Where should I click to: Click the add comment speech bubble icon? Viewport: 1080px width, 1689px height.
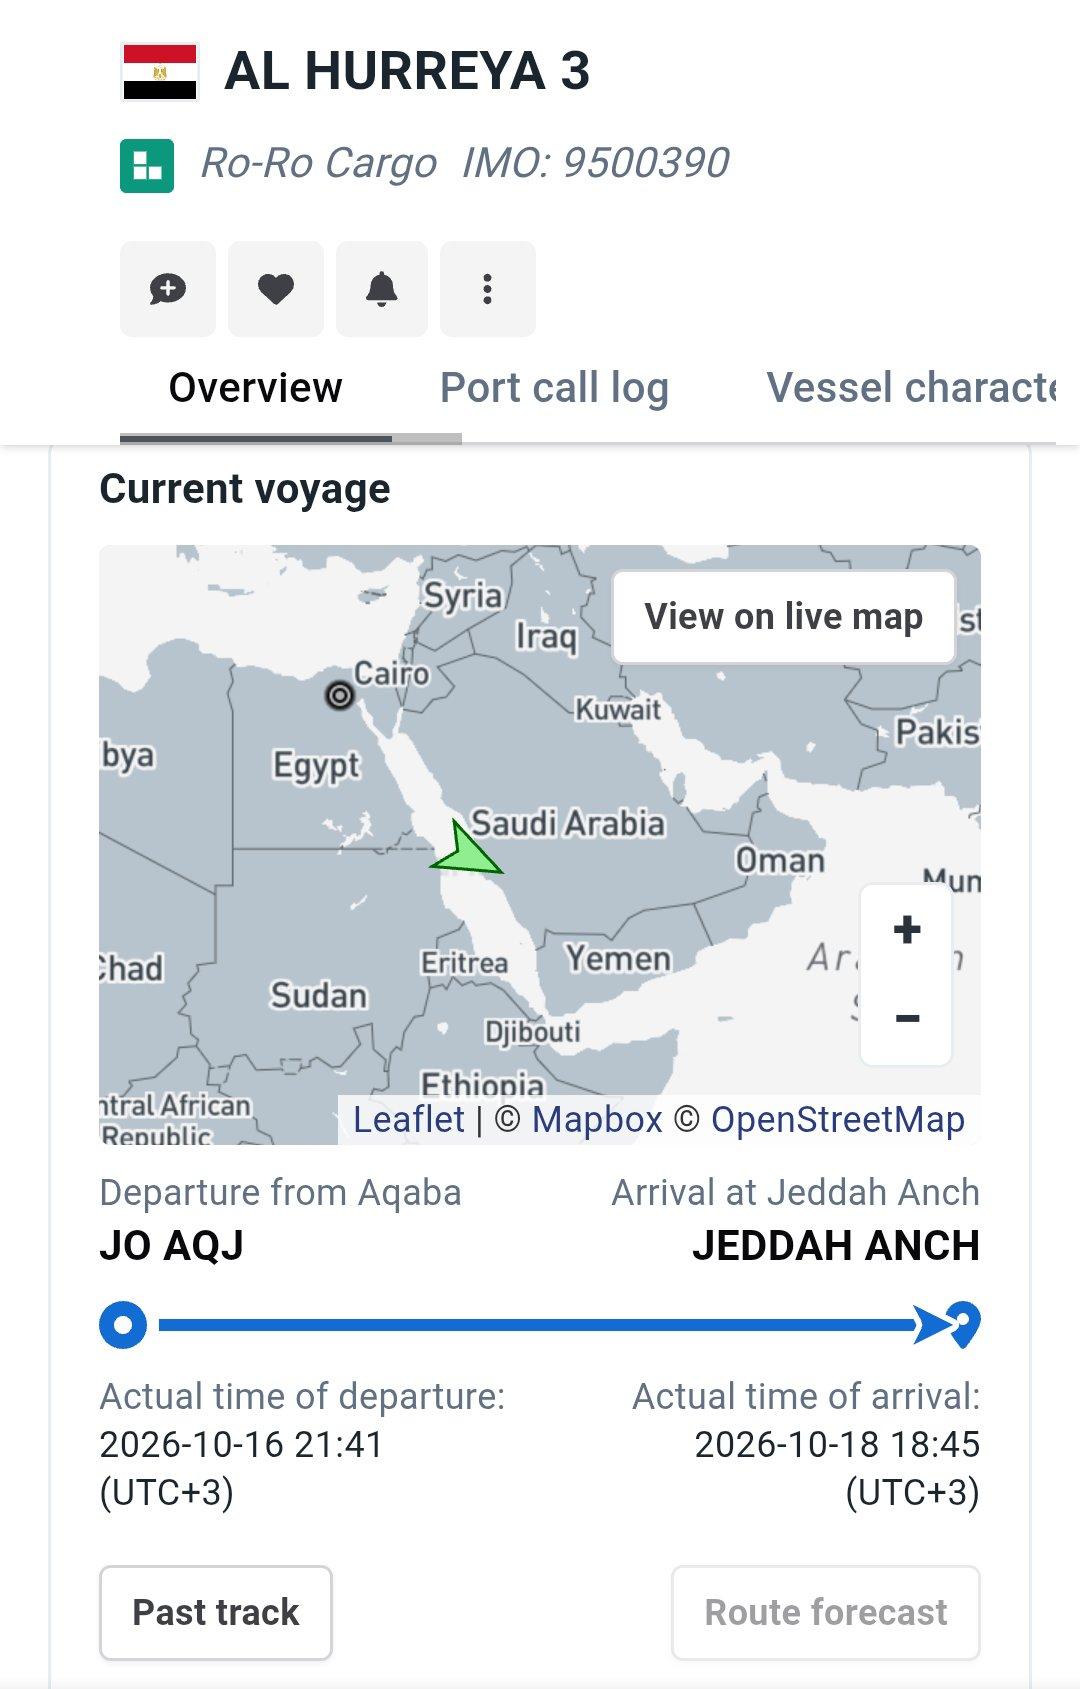tap(168, 289)
